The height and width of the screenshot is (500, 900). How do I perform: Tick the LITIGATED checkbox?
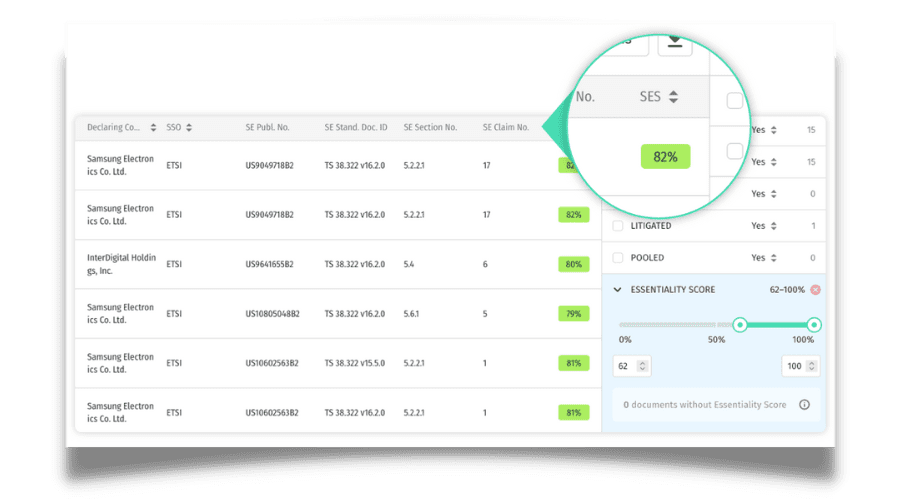coord(618,226)
